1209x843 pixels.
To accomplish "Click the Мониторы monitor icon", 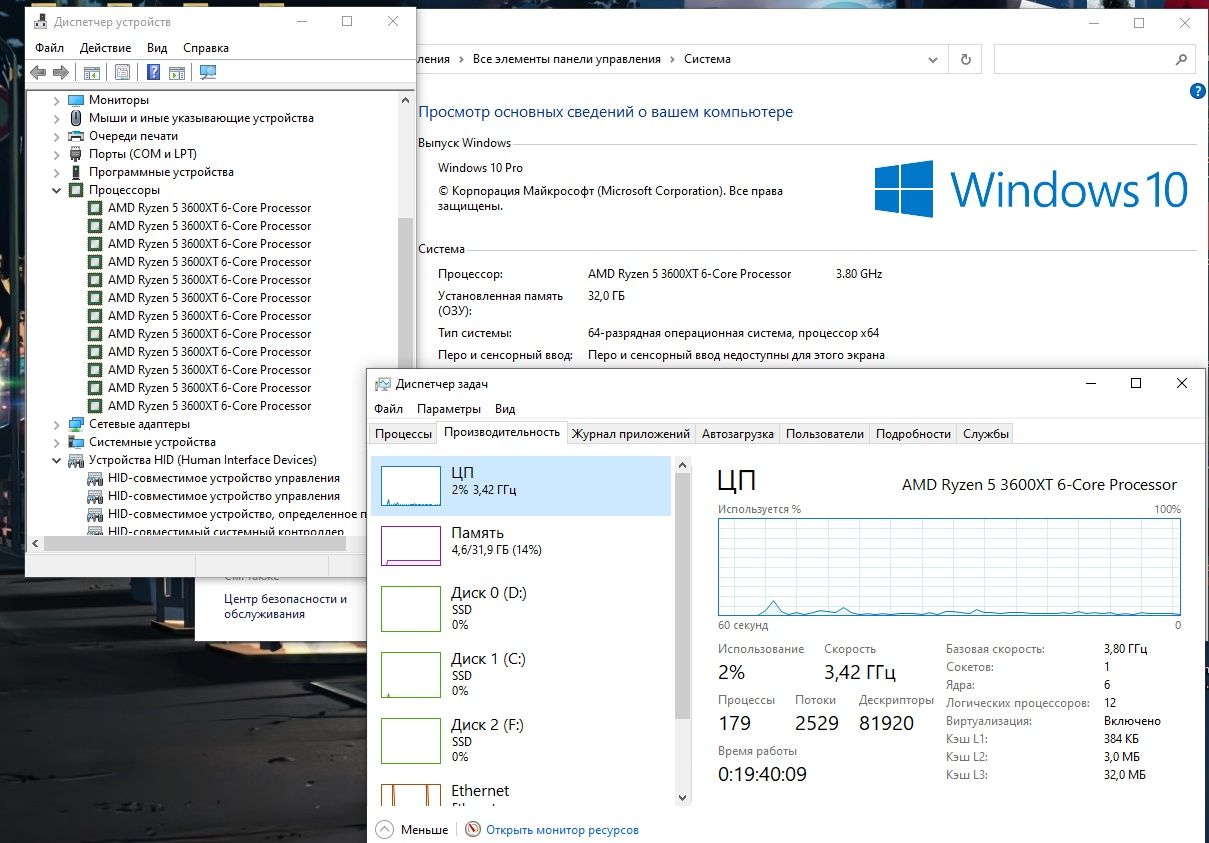I will 76,100.
